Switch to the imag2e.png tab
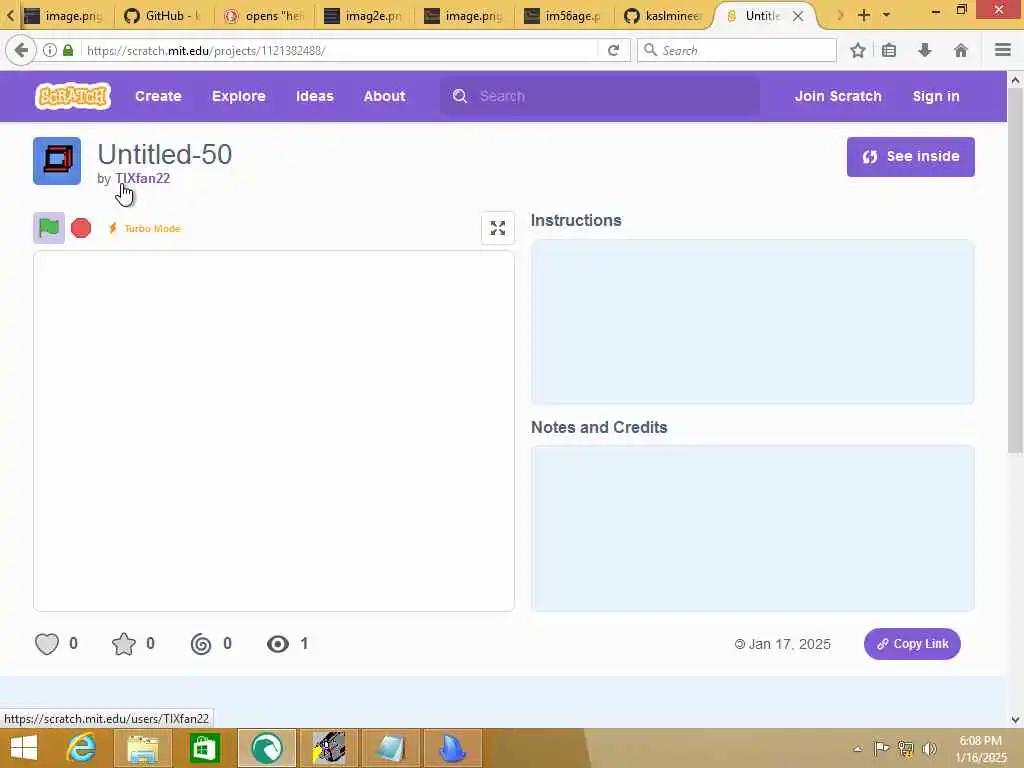 click(x=364, y=16)
